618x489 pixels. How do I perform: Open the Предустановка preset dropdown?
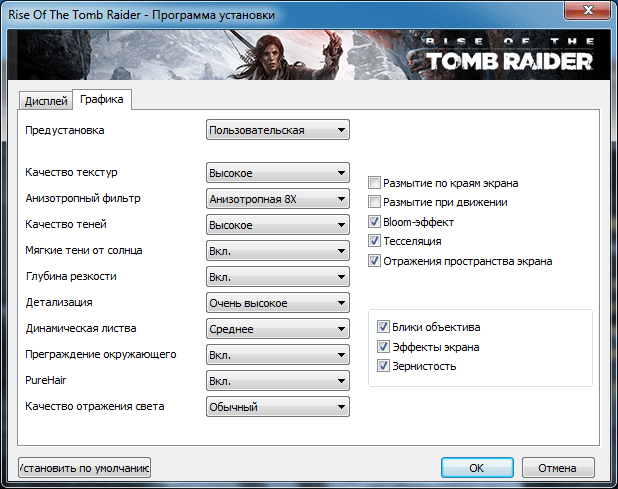[277, 130]
